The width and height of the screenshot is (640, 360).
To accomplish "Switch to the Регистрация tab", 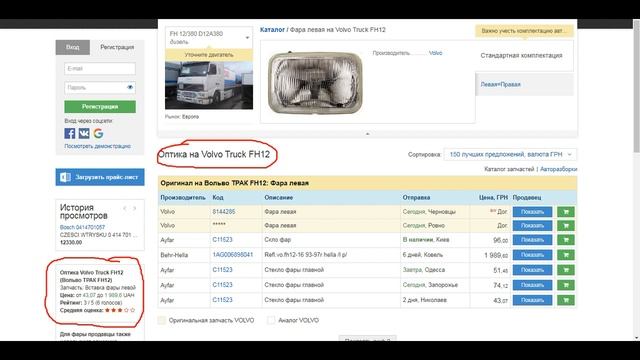I will (117, 47).
